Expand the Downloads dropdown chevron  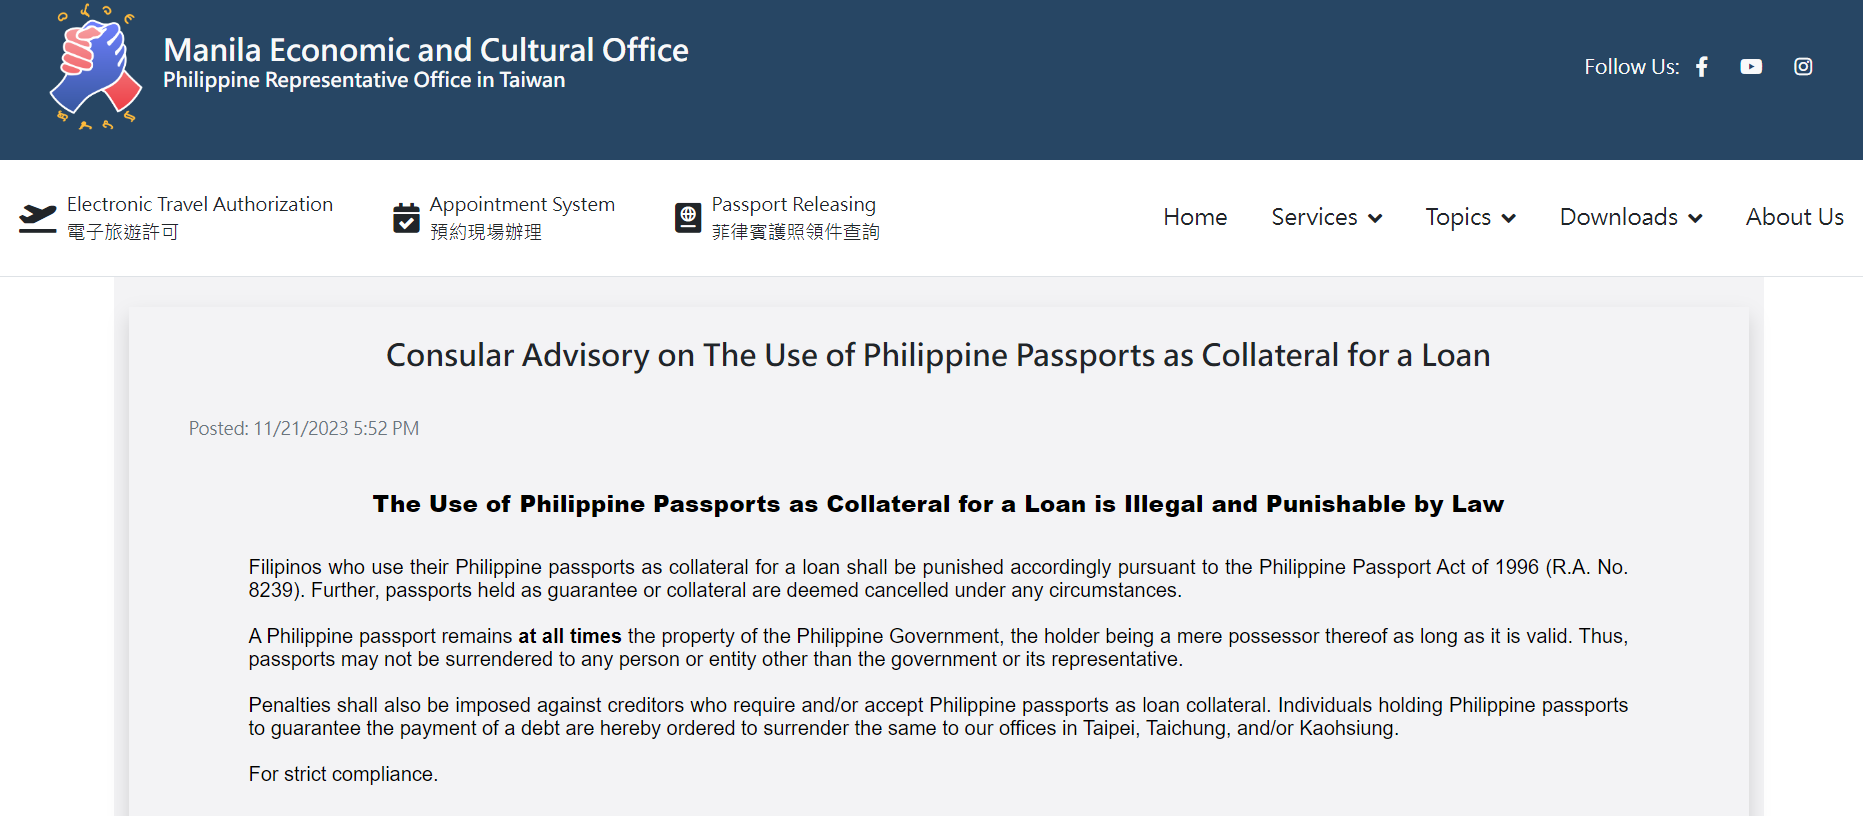coord(1695,218)
